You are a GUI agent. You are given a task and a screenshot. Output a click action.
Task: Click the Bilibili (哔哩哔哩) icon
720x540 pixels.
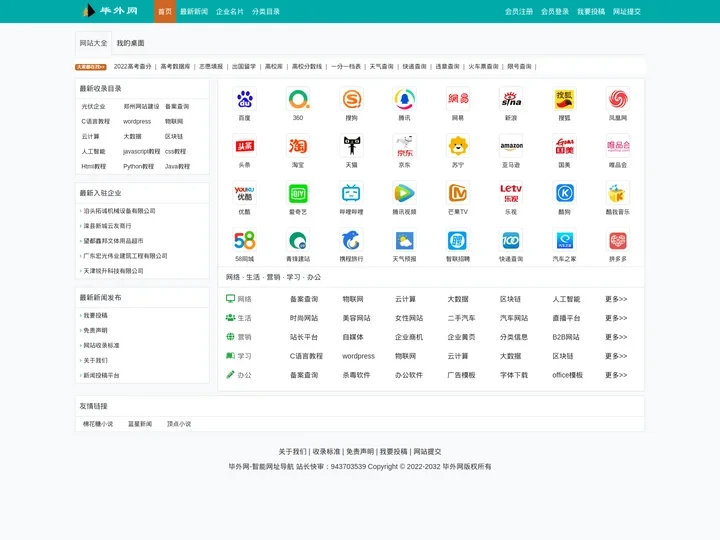click(351, 193)
